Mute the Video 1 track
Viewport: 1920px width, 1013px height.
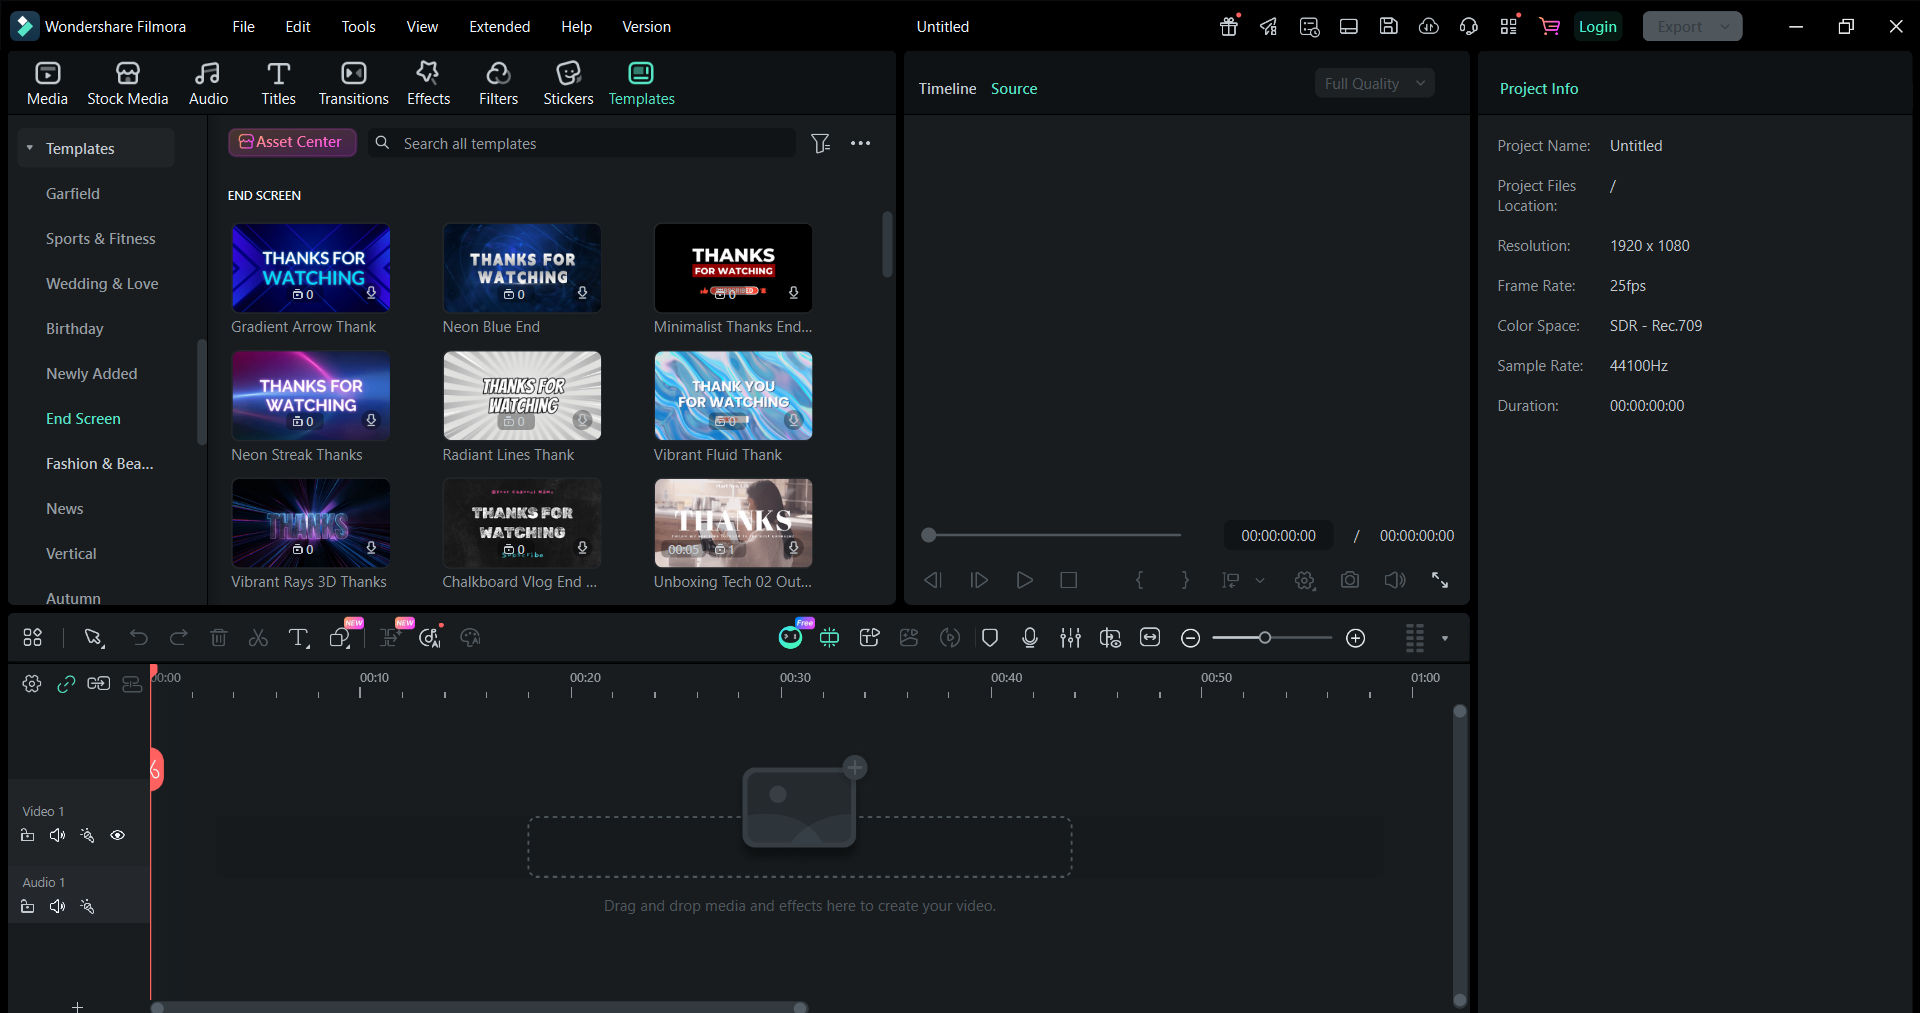(x=58, y=835)
